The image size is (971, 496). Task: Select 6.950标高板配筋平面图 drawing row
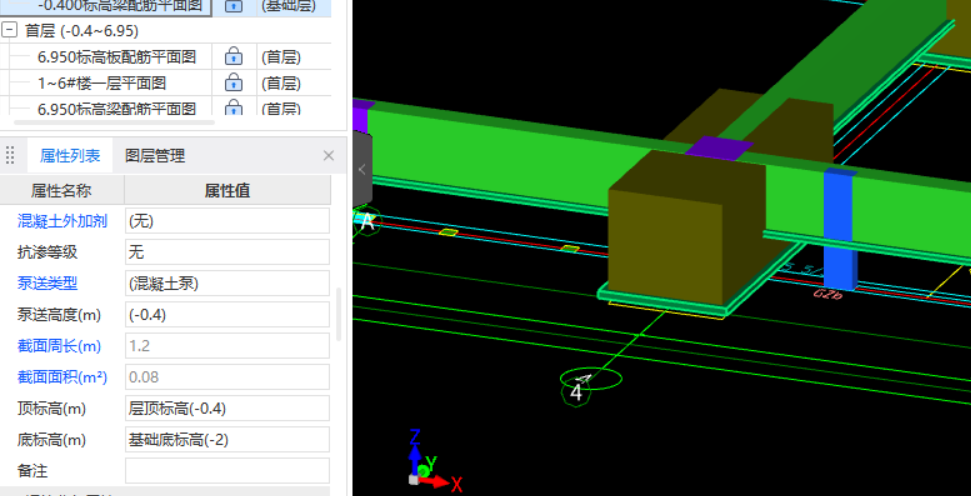pyautogui.click(x=117, y=58)
